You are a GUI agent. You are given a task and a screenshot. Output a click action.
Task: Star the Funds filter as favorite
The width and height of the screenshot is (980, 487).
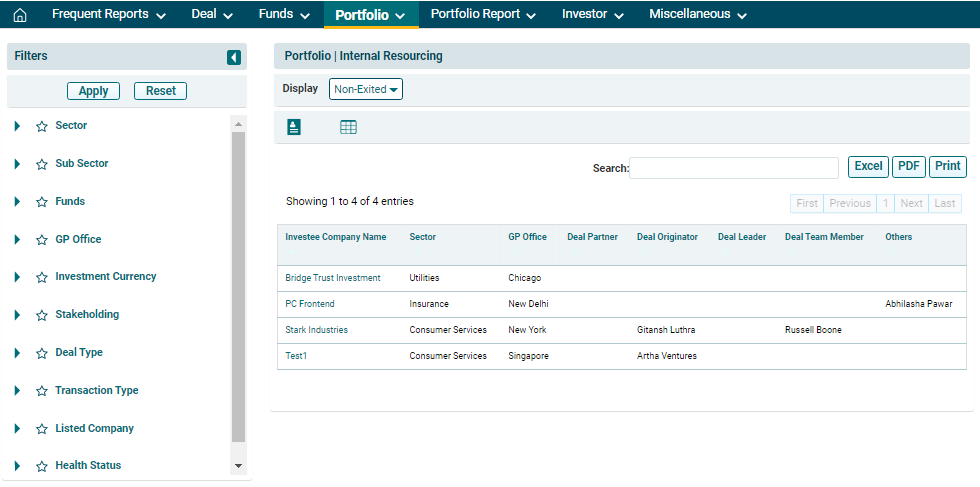tap(42, 202)
